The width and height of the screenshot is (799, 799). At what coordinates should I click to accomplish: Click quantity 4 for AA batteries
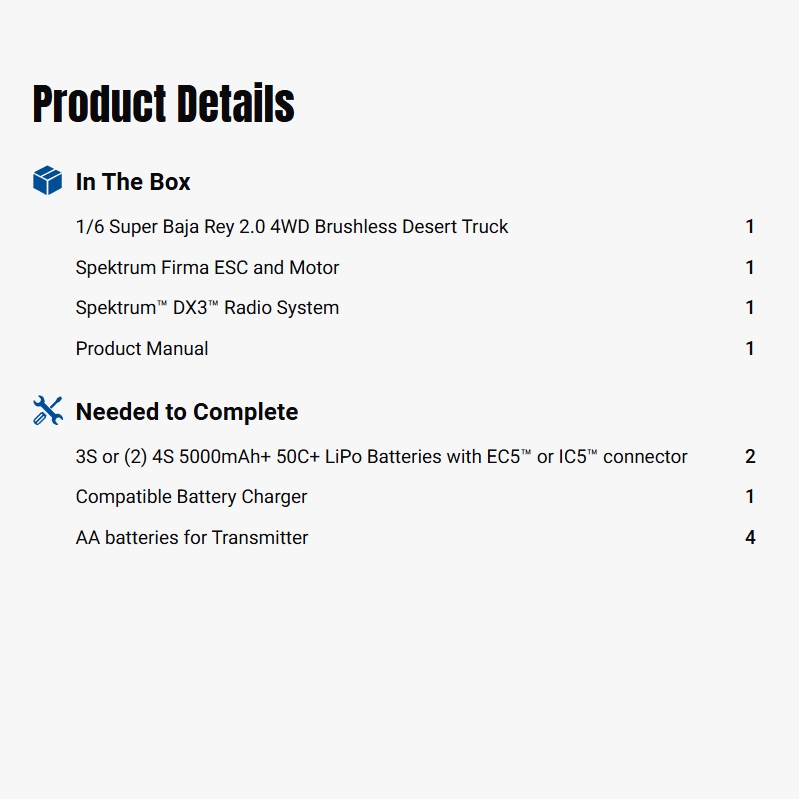750,538
